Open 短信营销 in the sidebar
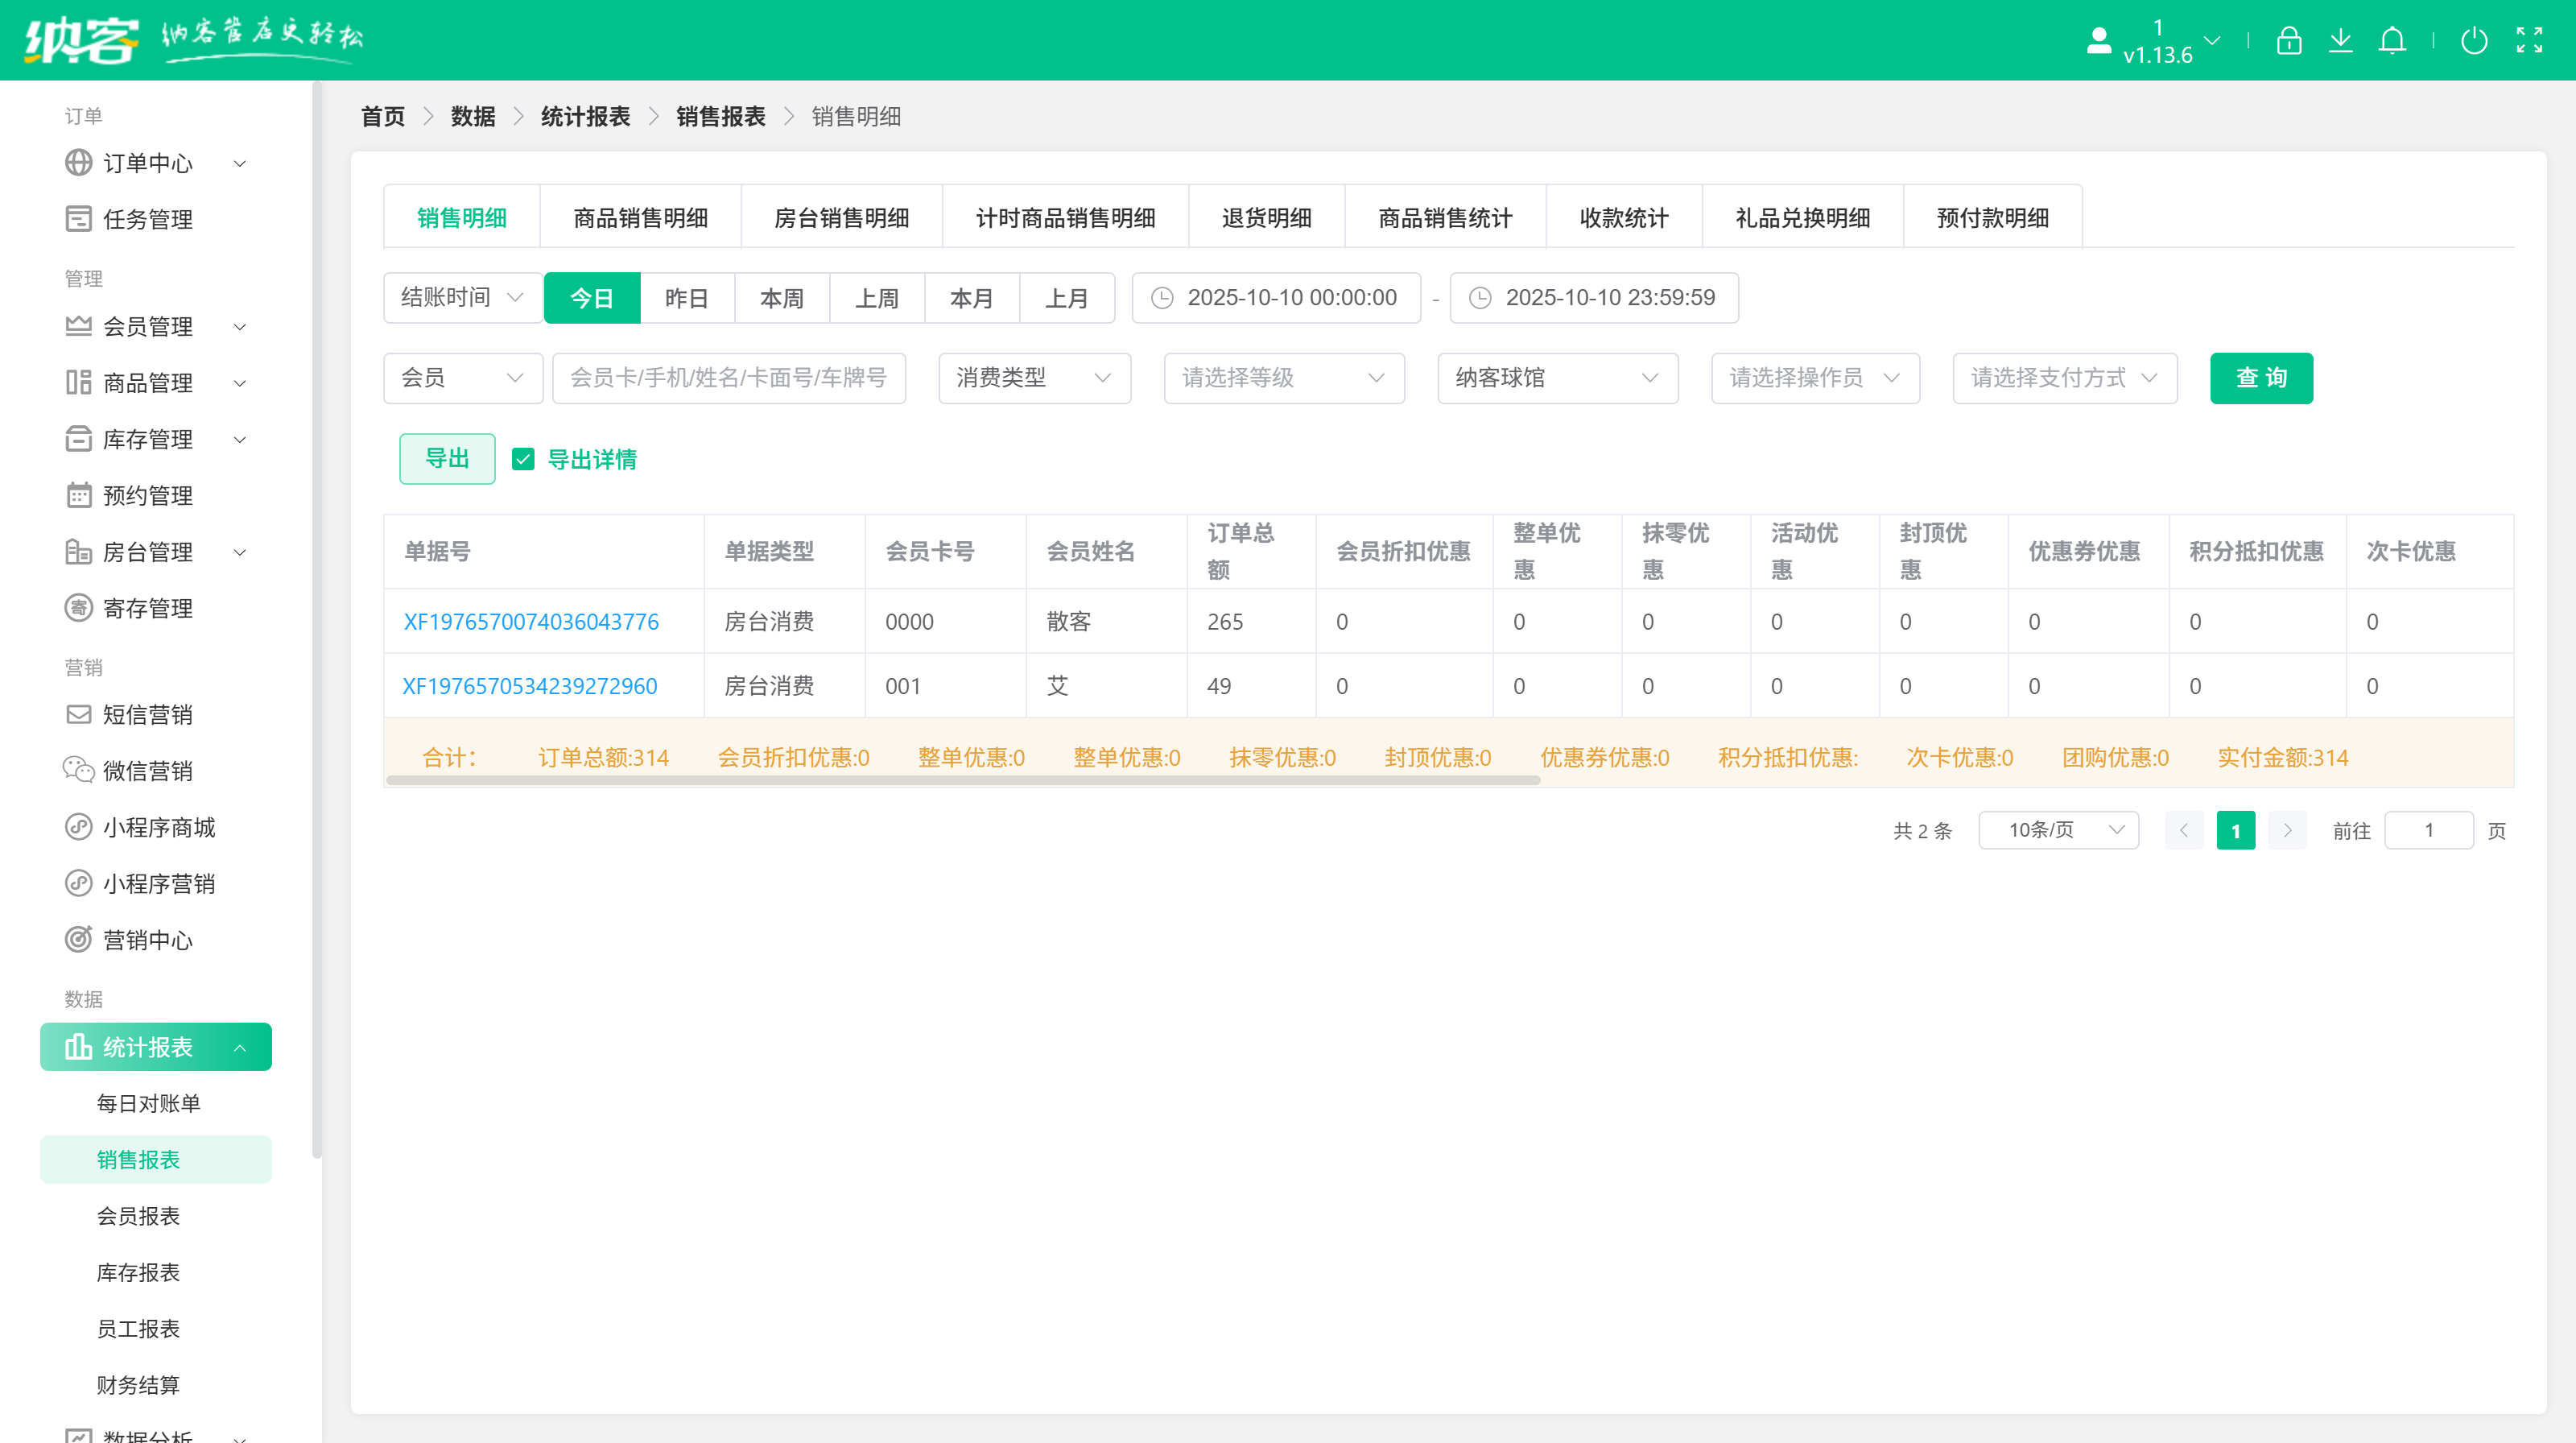 click(x=148, y=714)
